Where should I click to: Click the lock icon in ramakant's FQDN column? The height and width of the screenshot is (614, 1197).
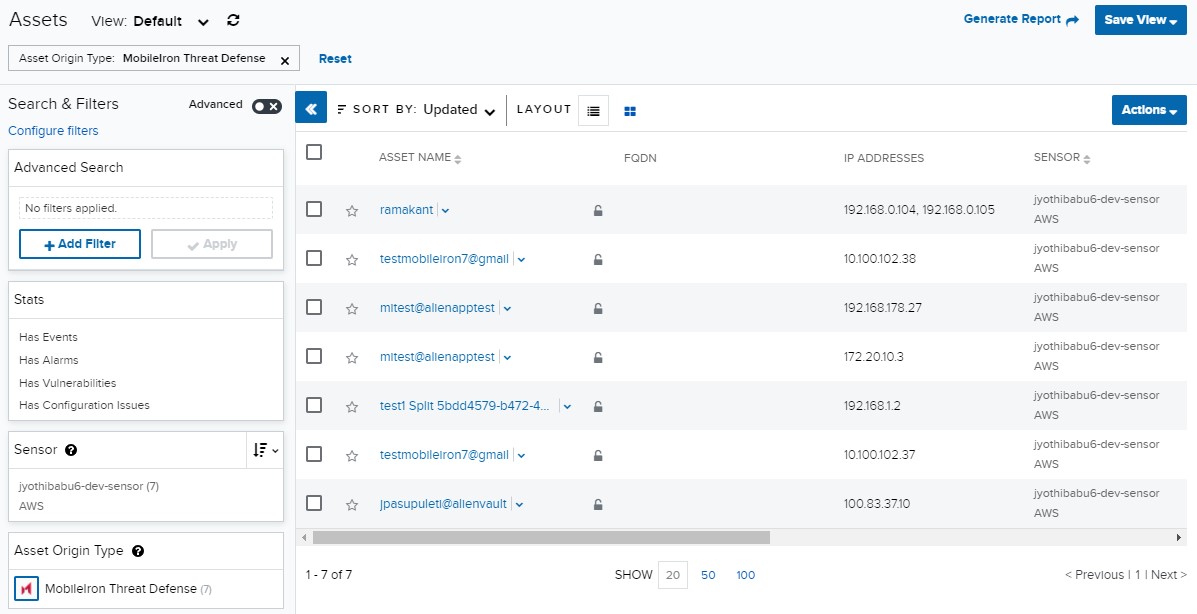click(597, 211)
